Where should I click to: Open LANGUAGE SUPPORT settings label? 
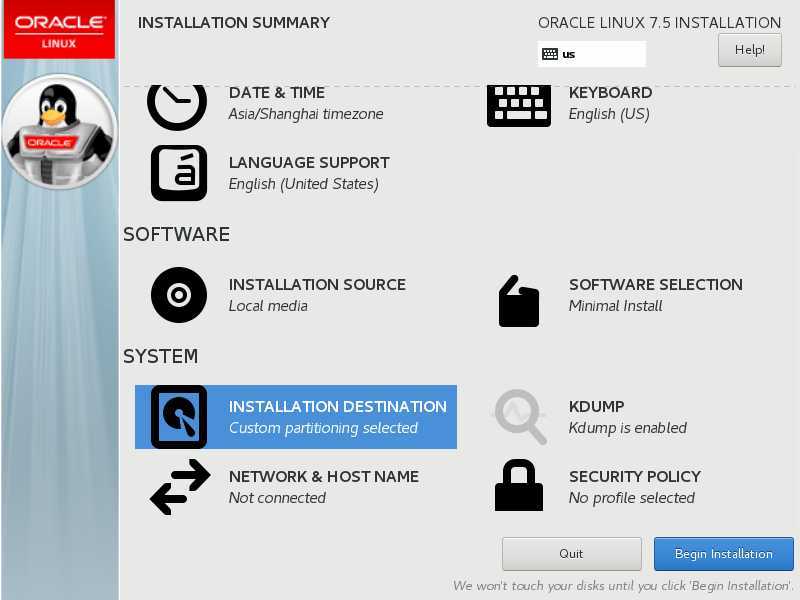click(x=309, y=163)
